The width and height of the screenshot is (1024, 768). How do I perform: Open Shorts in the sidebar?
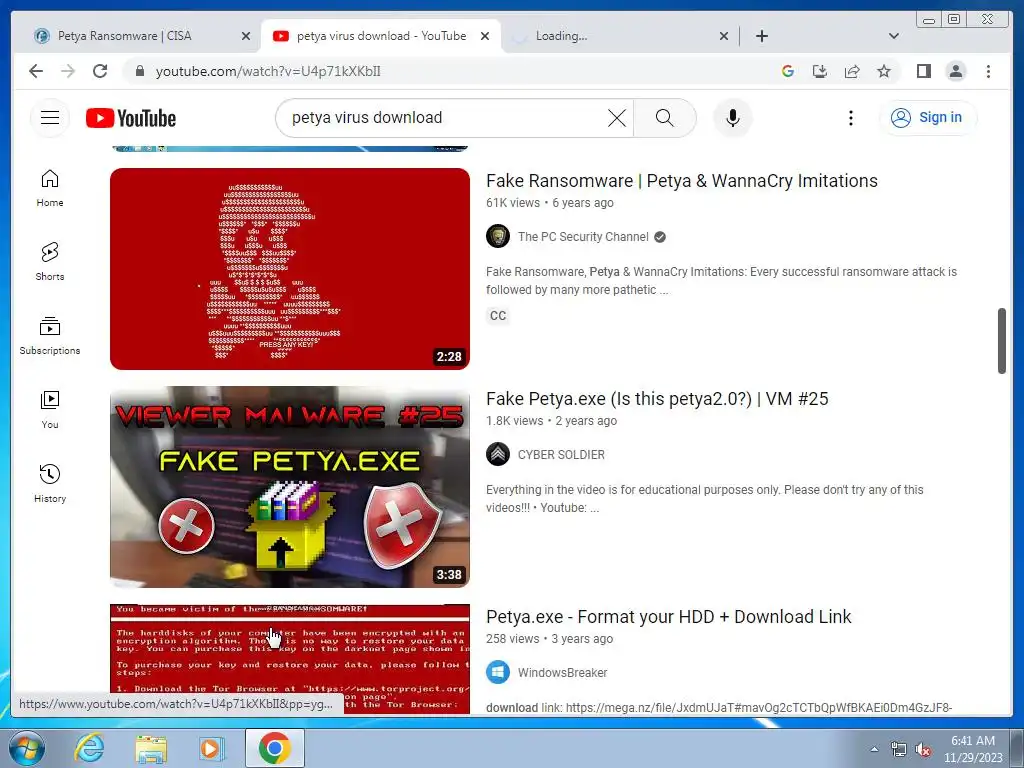pos(50,262)
